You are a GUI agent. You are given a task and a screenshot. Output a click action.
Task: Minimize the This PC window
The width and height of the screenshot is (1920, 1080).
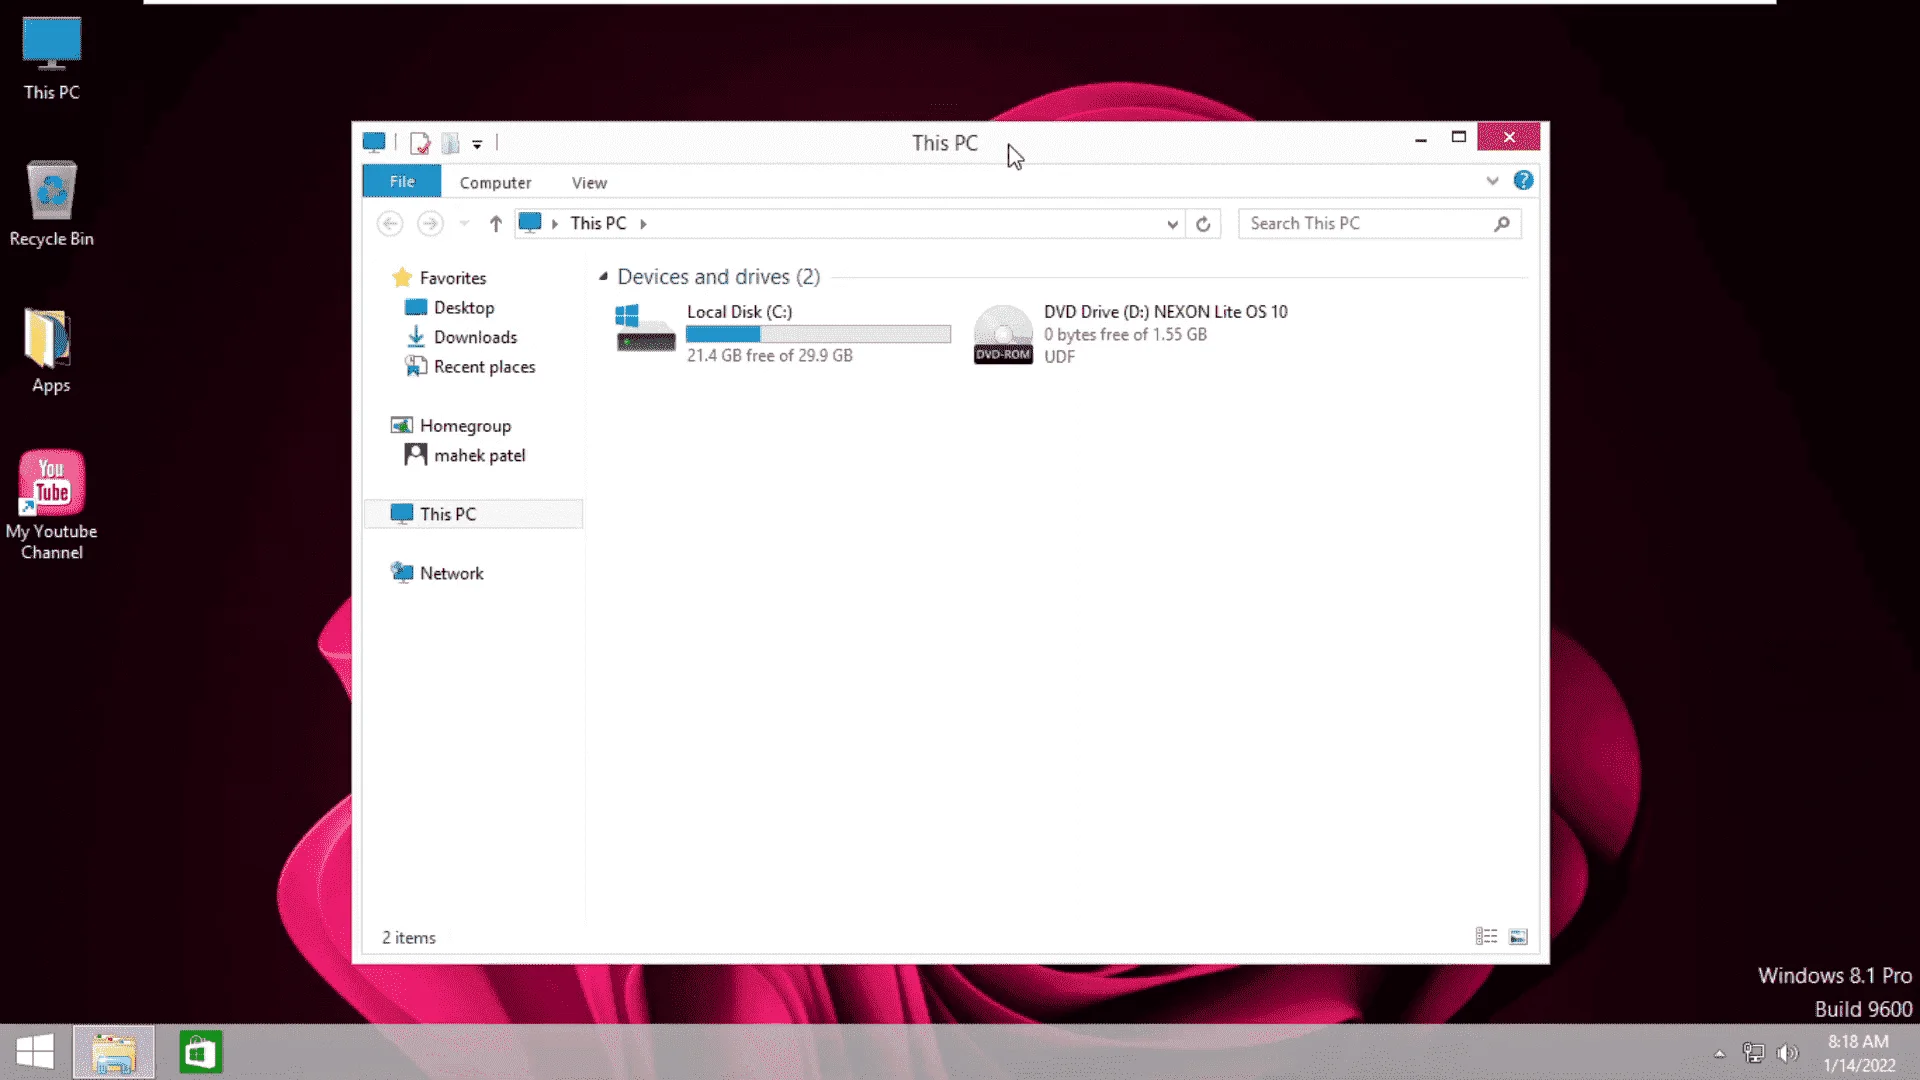coord(1420,138)
